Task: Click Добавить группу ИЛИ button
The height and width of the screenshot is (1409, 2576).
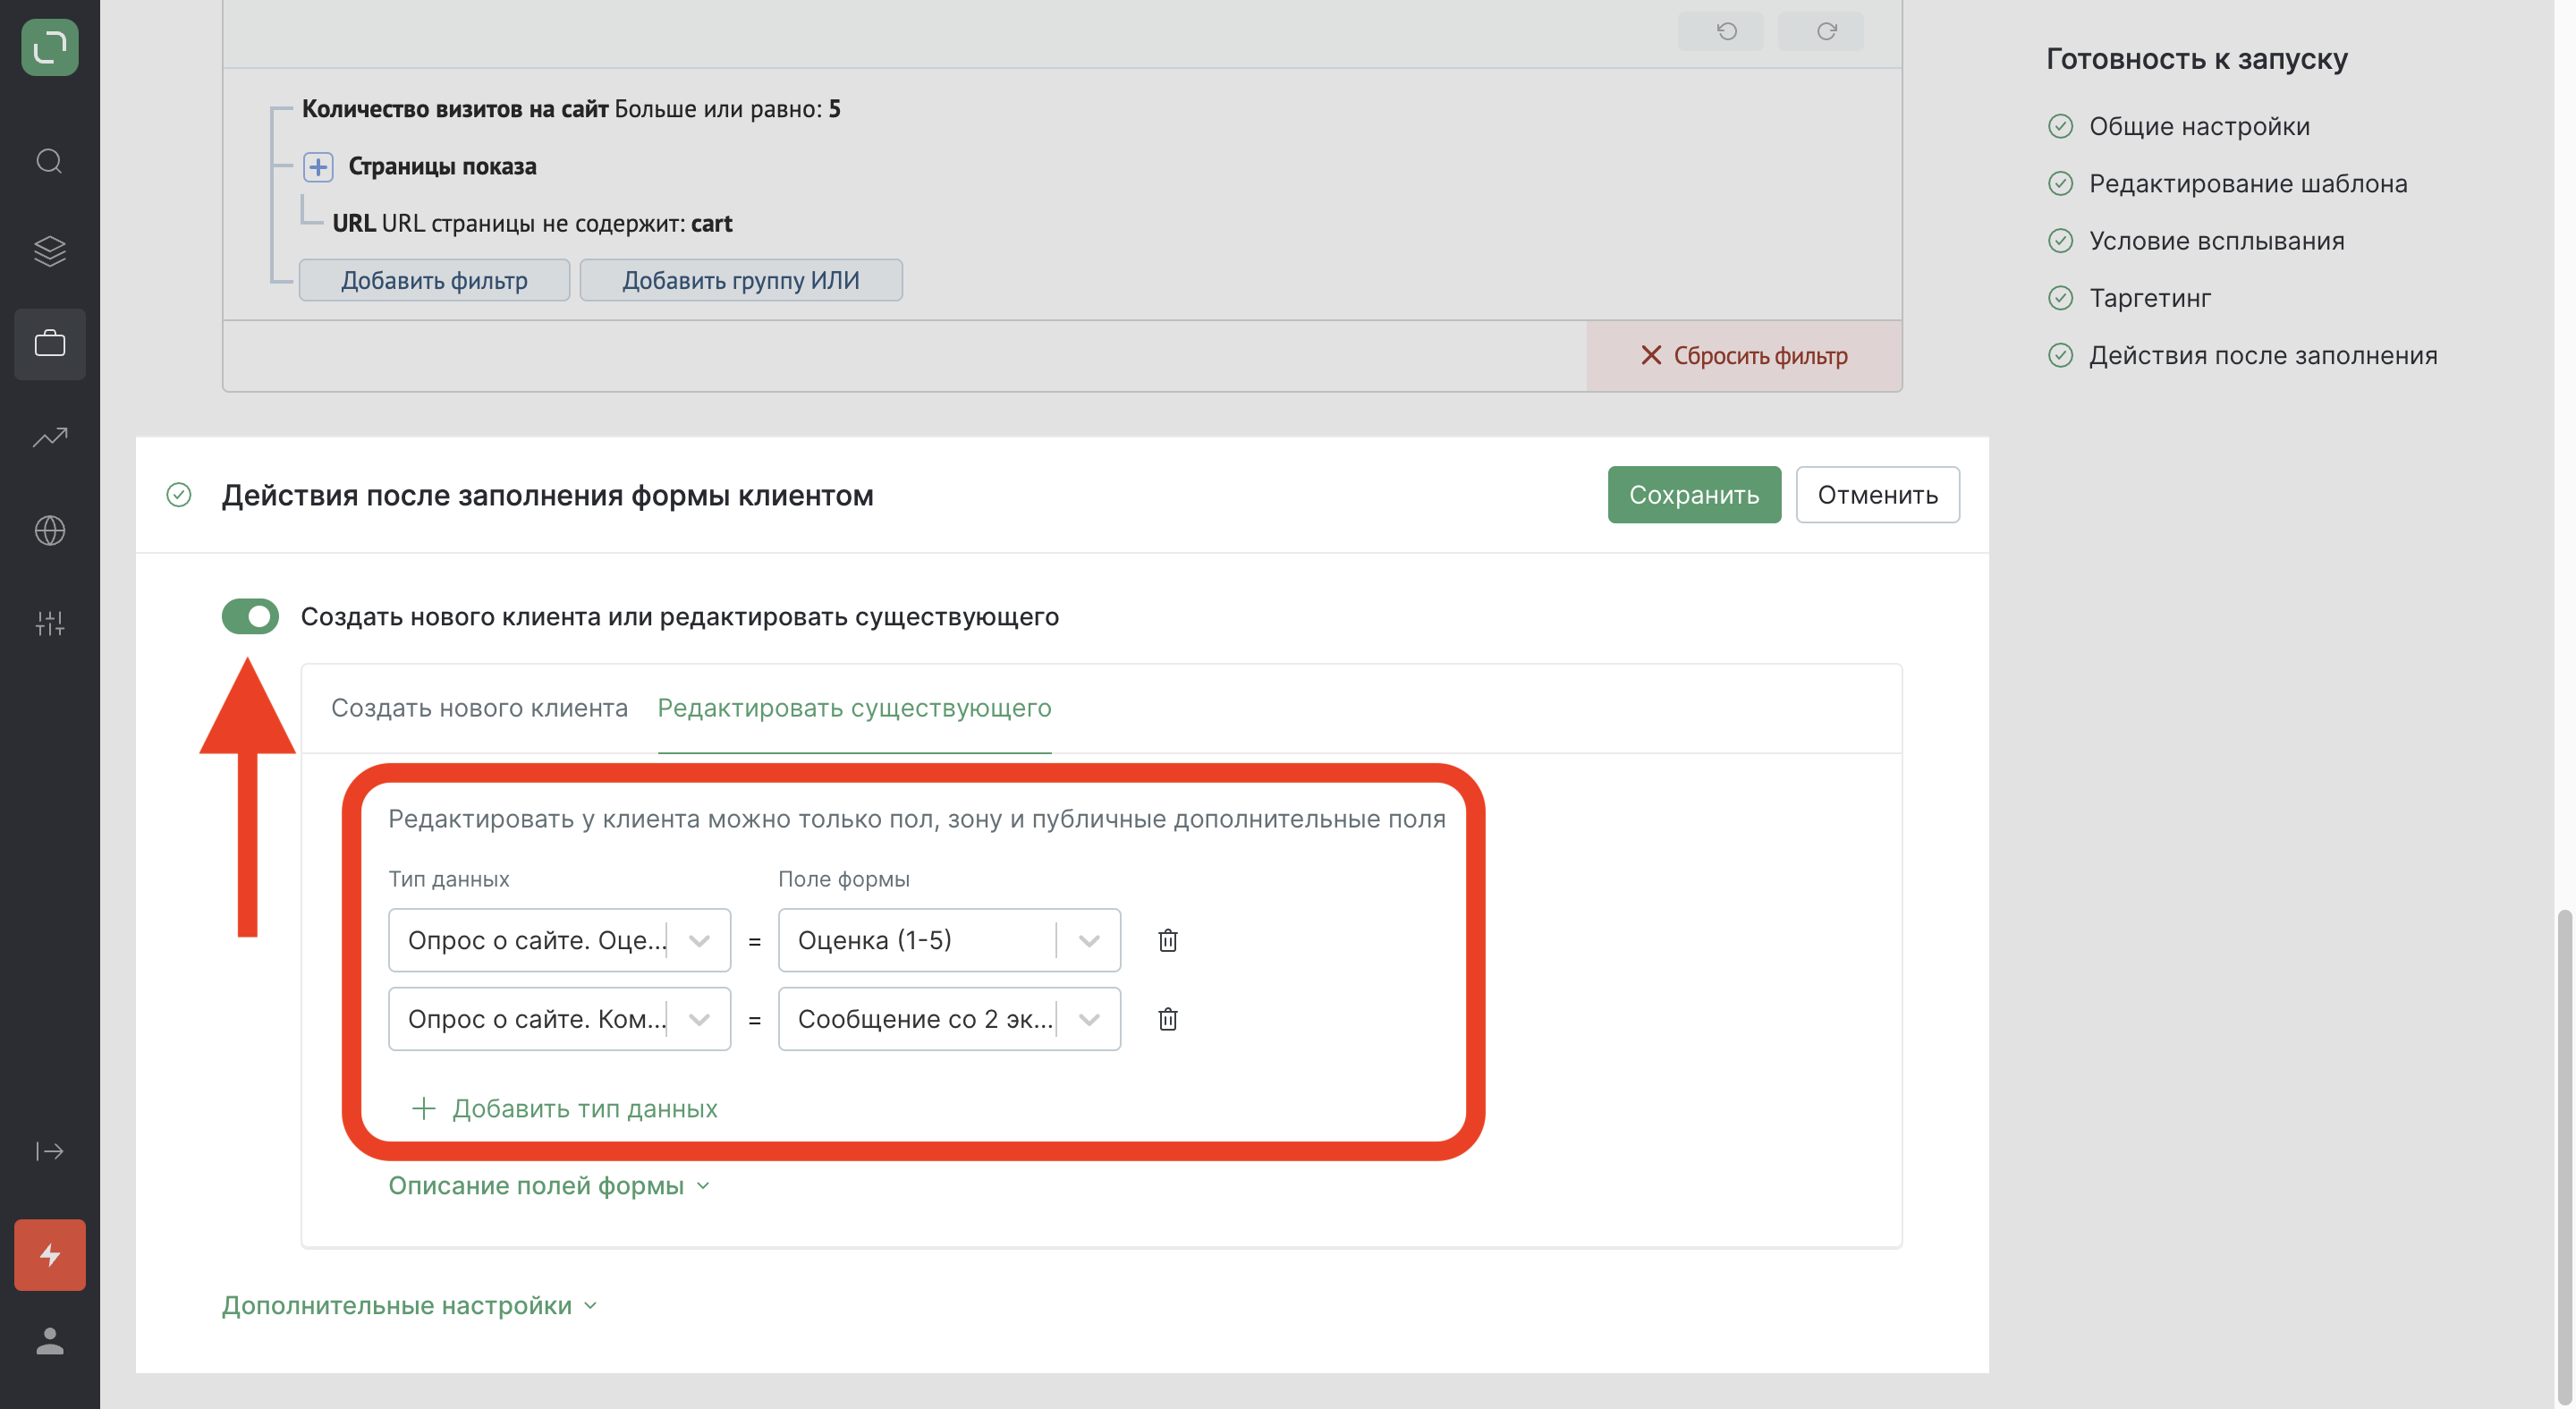Action: pos(741,280)
